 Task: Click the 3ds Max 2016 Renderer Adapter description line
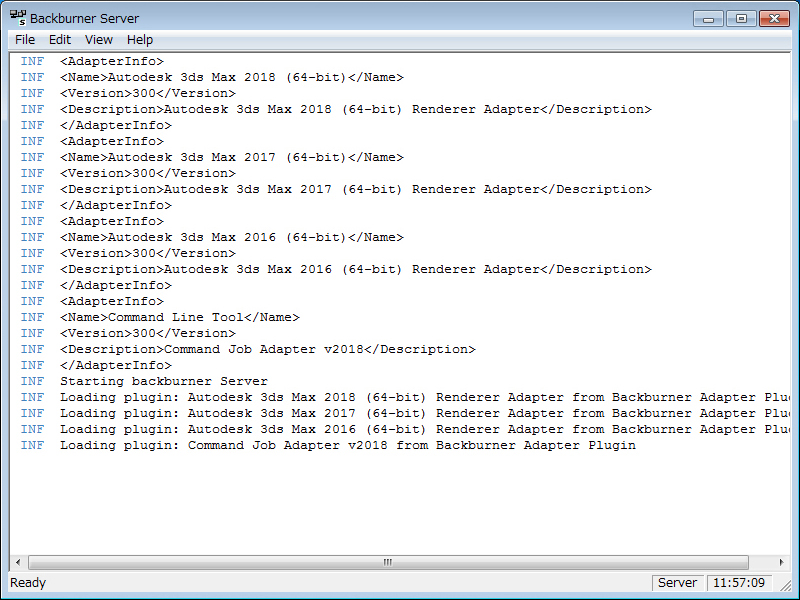click(x=356, y=269)
